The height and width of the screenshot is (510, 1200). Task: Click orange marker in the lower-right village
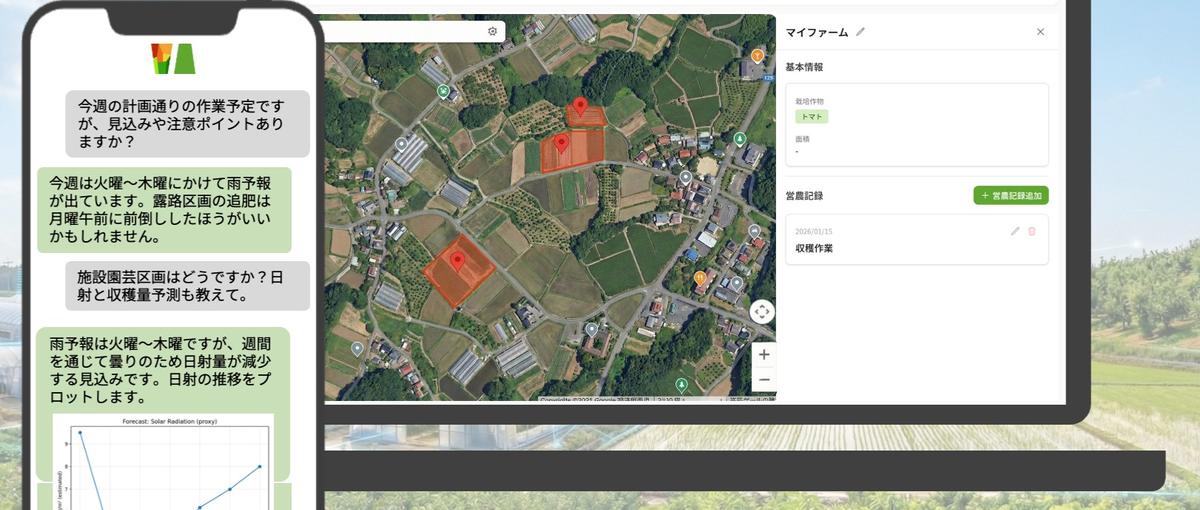coord(700,278)
